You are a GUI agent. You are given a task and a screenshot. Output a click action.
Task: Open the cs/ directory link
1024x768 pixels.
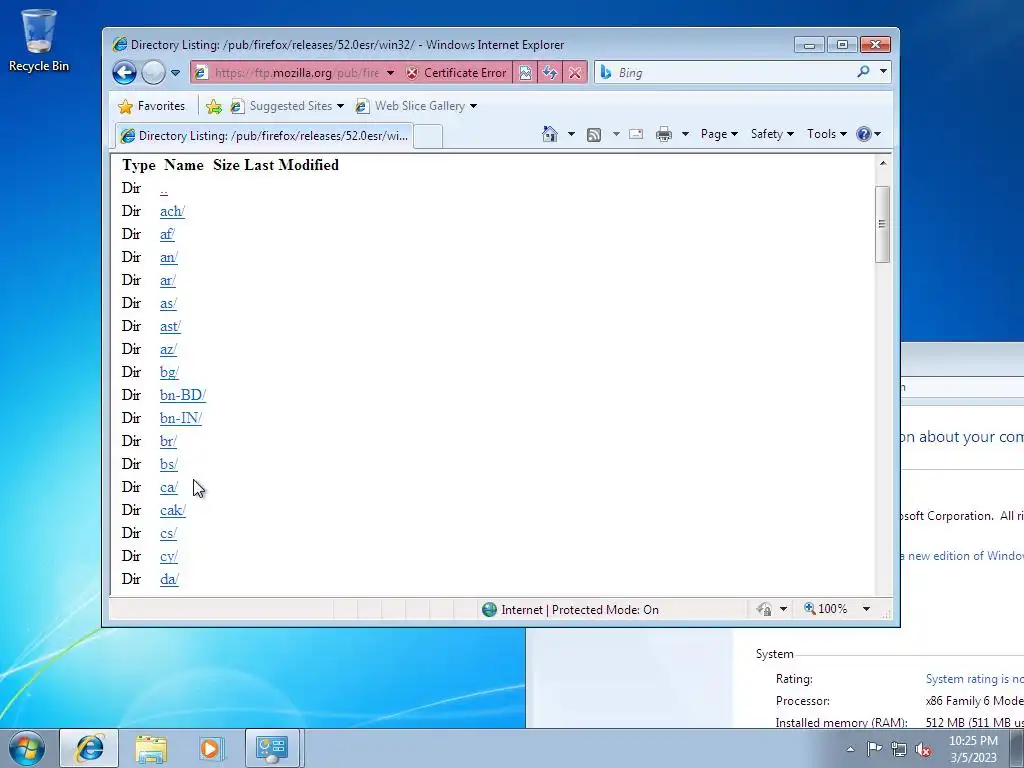168,533
